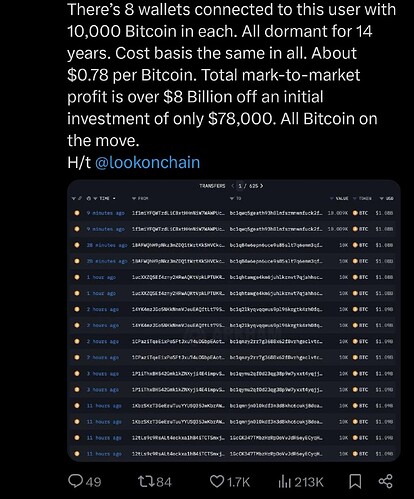Open the first row sender address 1f1miYFQ
Viewport: 414px width, 499px height.
(x=178, y=213)
